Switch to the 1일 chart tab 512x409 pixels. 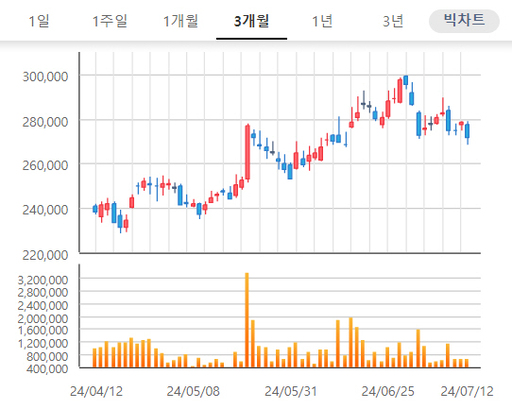pyautogui.click(x=39, y=21)
